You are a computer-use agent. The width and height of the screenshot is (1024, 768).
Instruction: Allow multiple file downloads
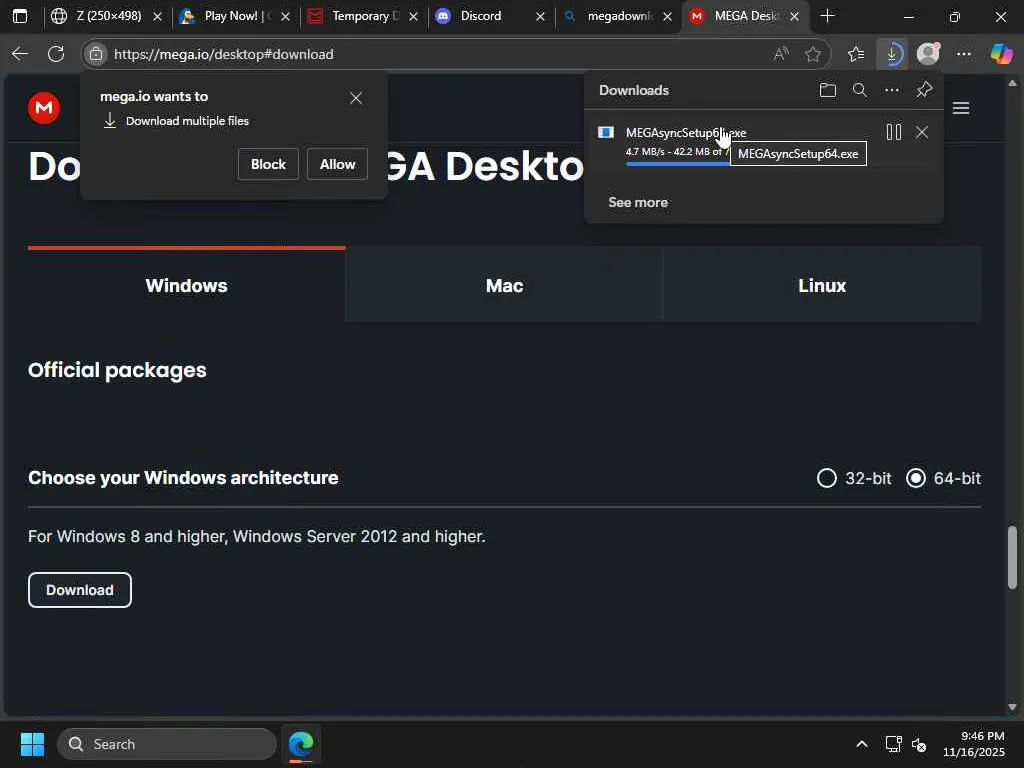[338, 164]
